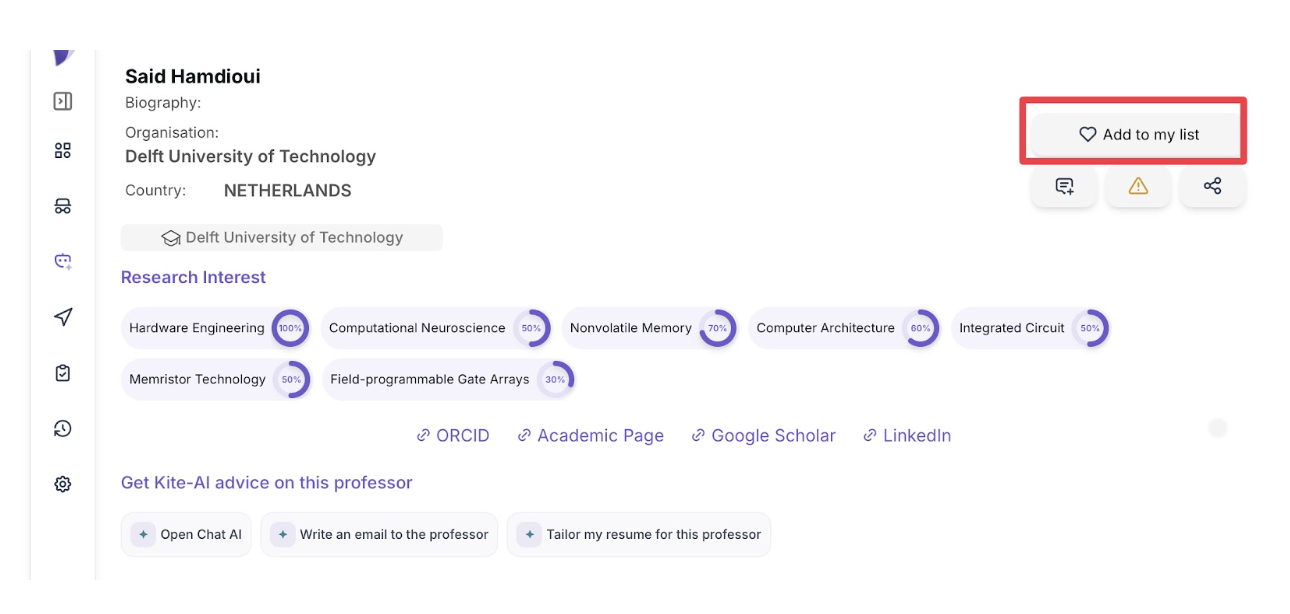Click Open Chat AI button
The image size is (1290, 614).
(x=187, y=535)
